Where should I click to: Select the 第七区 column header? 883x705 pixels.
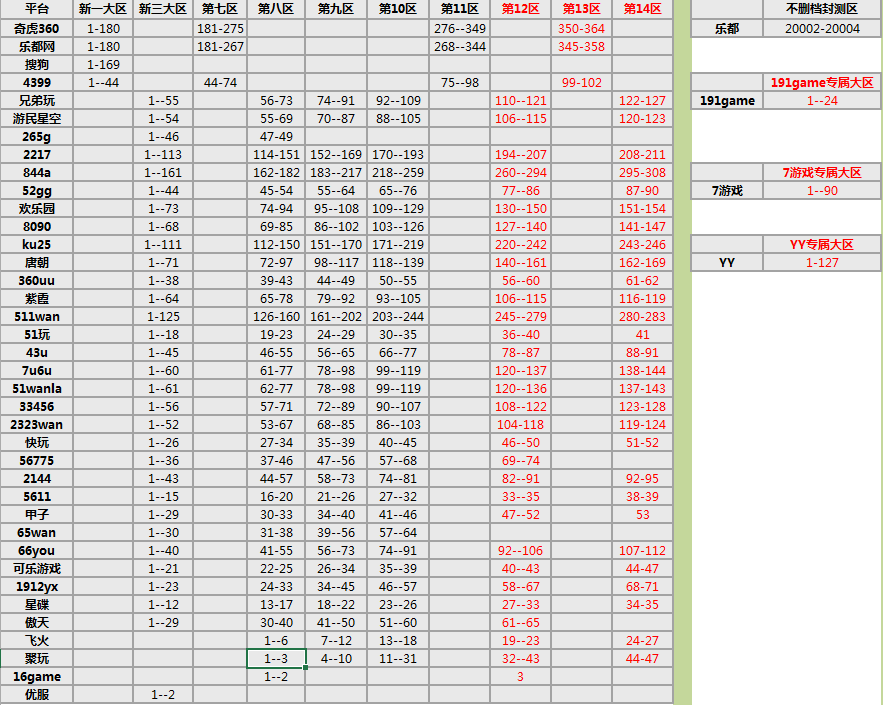click(x=220, y=9)
